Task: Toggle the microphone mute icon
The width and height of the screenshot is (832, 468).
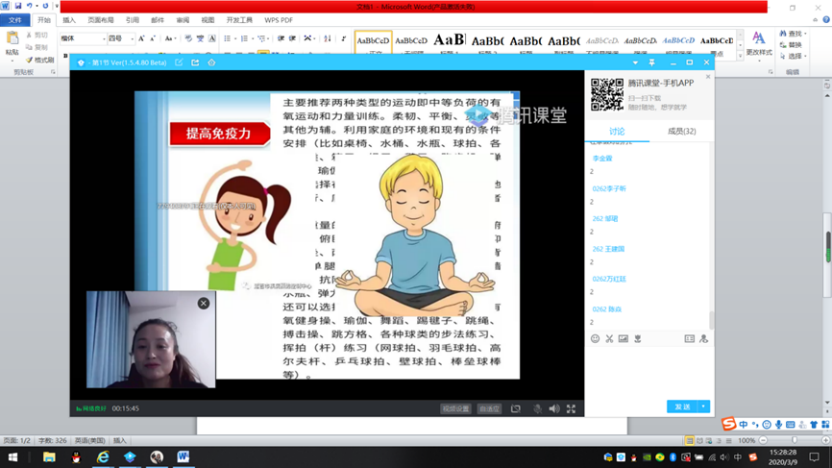Action: (537, 409)
